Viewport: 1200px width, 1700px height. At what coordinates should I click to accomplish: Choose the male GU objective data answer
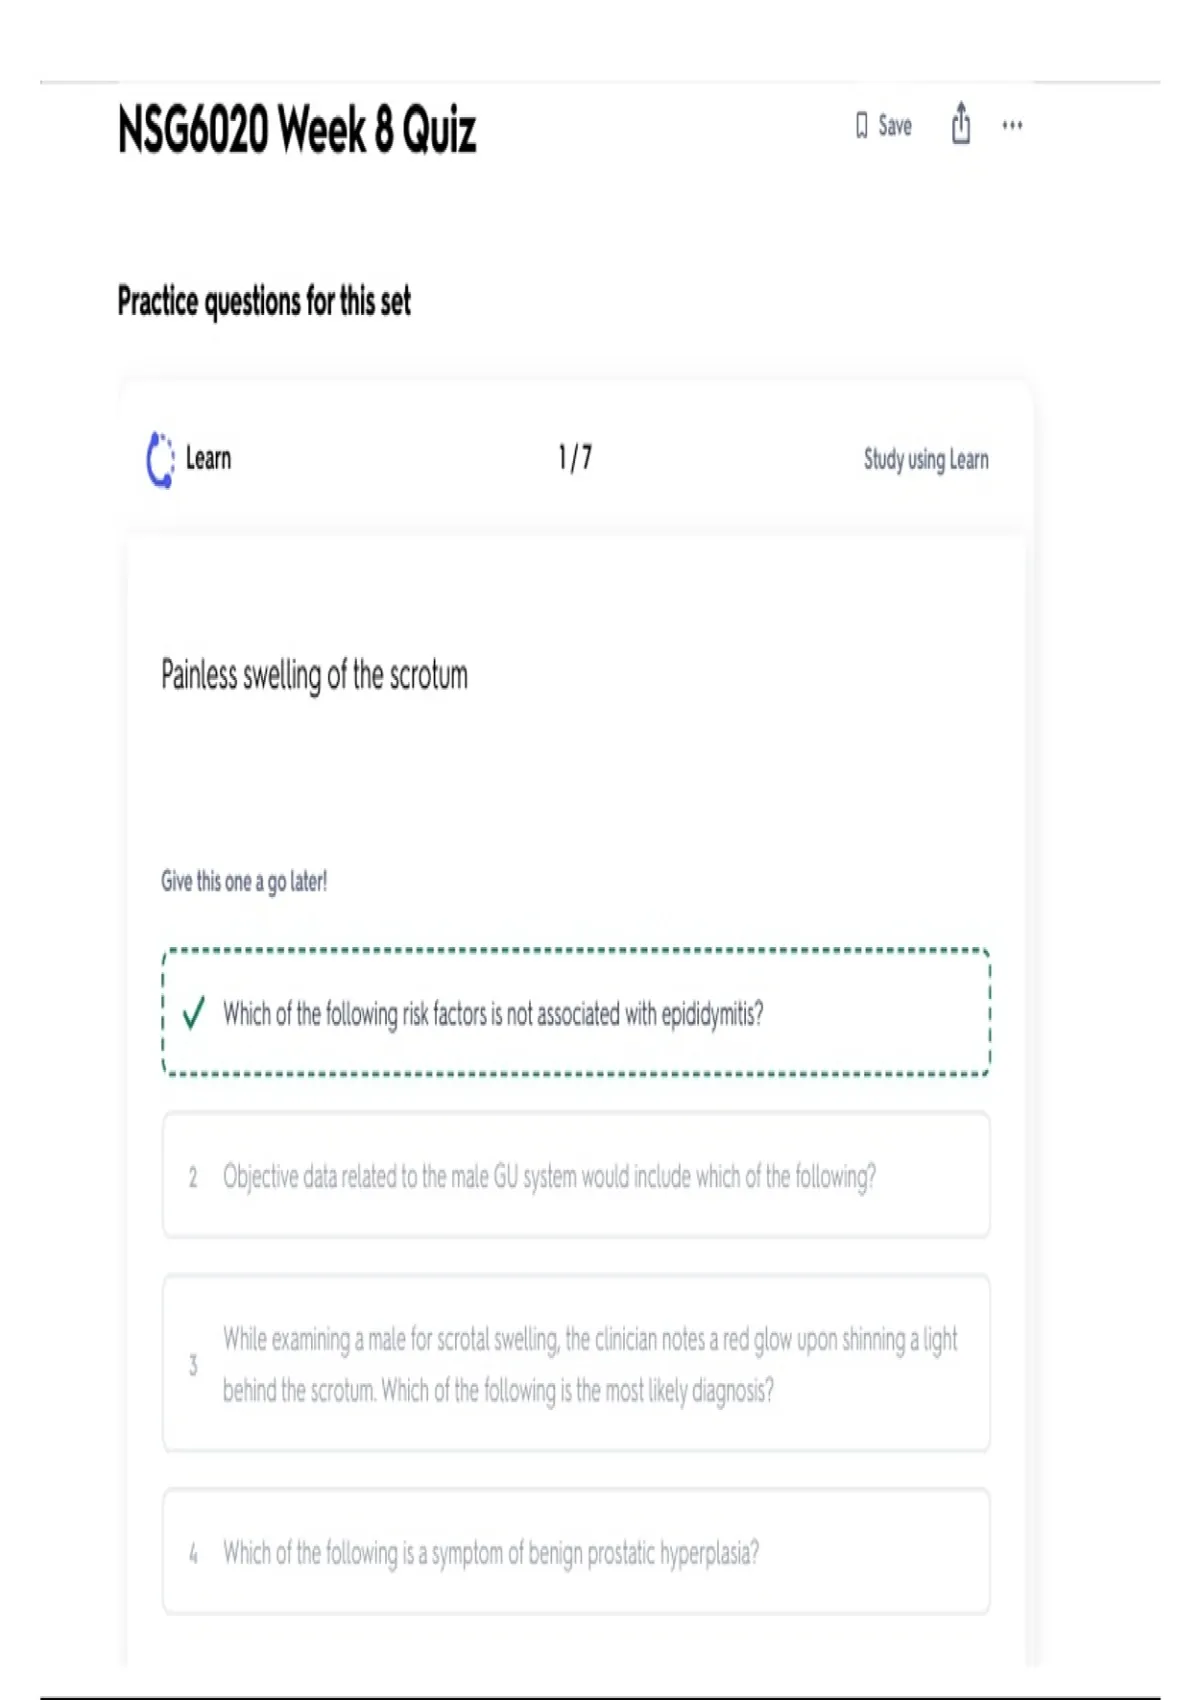tap(549, 1177)
